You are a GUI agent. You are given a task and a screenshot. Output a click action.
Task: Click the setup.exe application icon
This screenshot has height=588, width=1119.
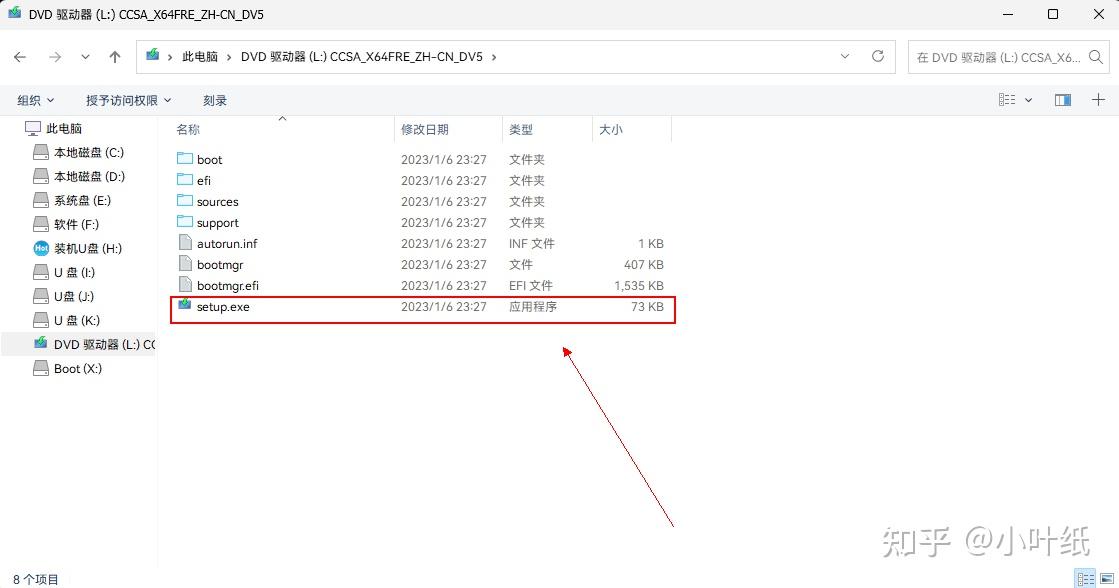pos(184,307)
